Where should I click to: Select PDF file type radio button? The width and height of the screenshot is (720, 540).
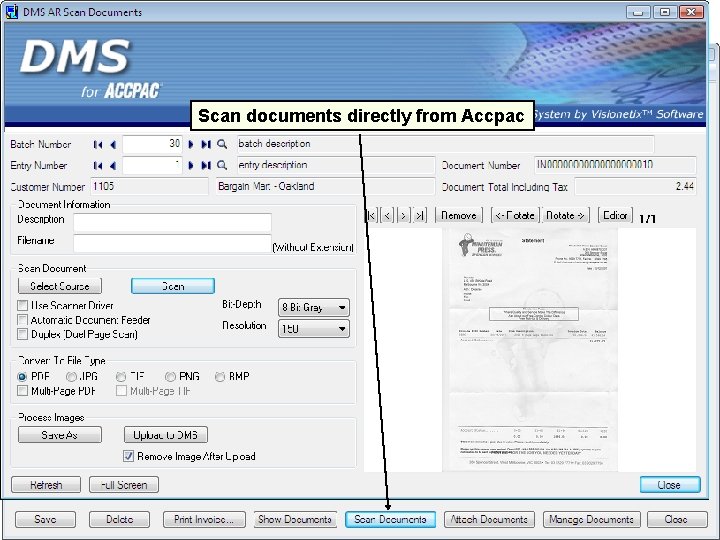click(x=22, y=377)
